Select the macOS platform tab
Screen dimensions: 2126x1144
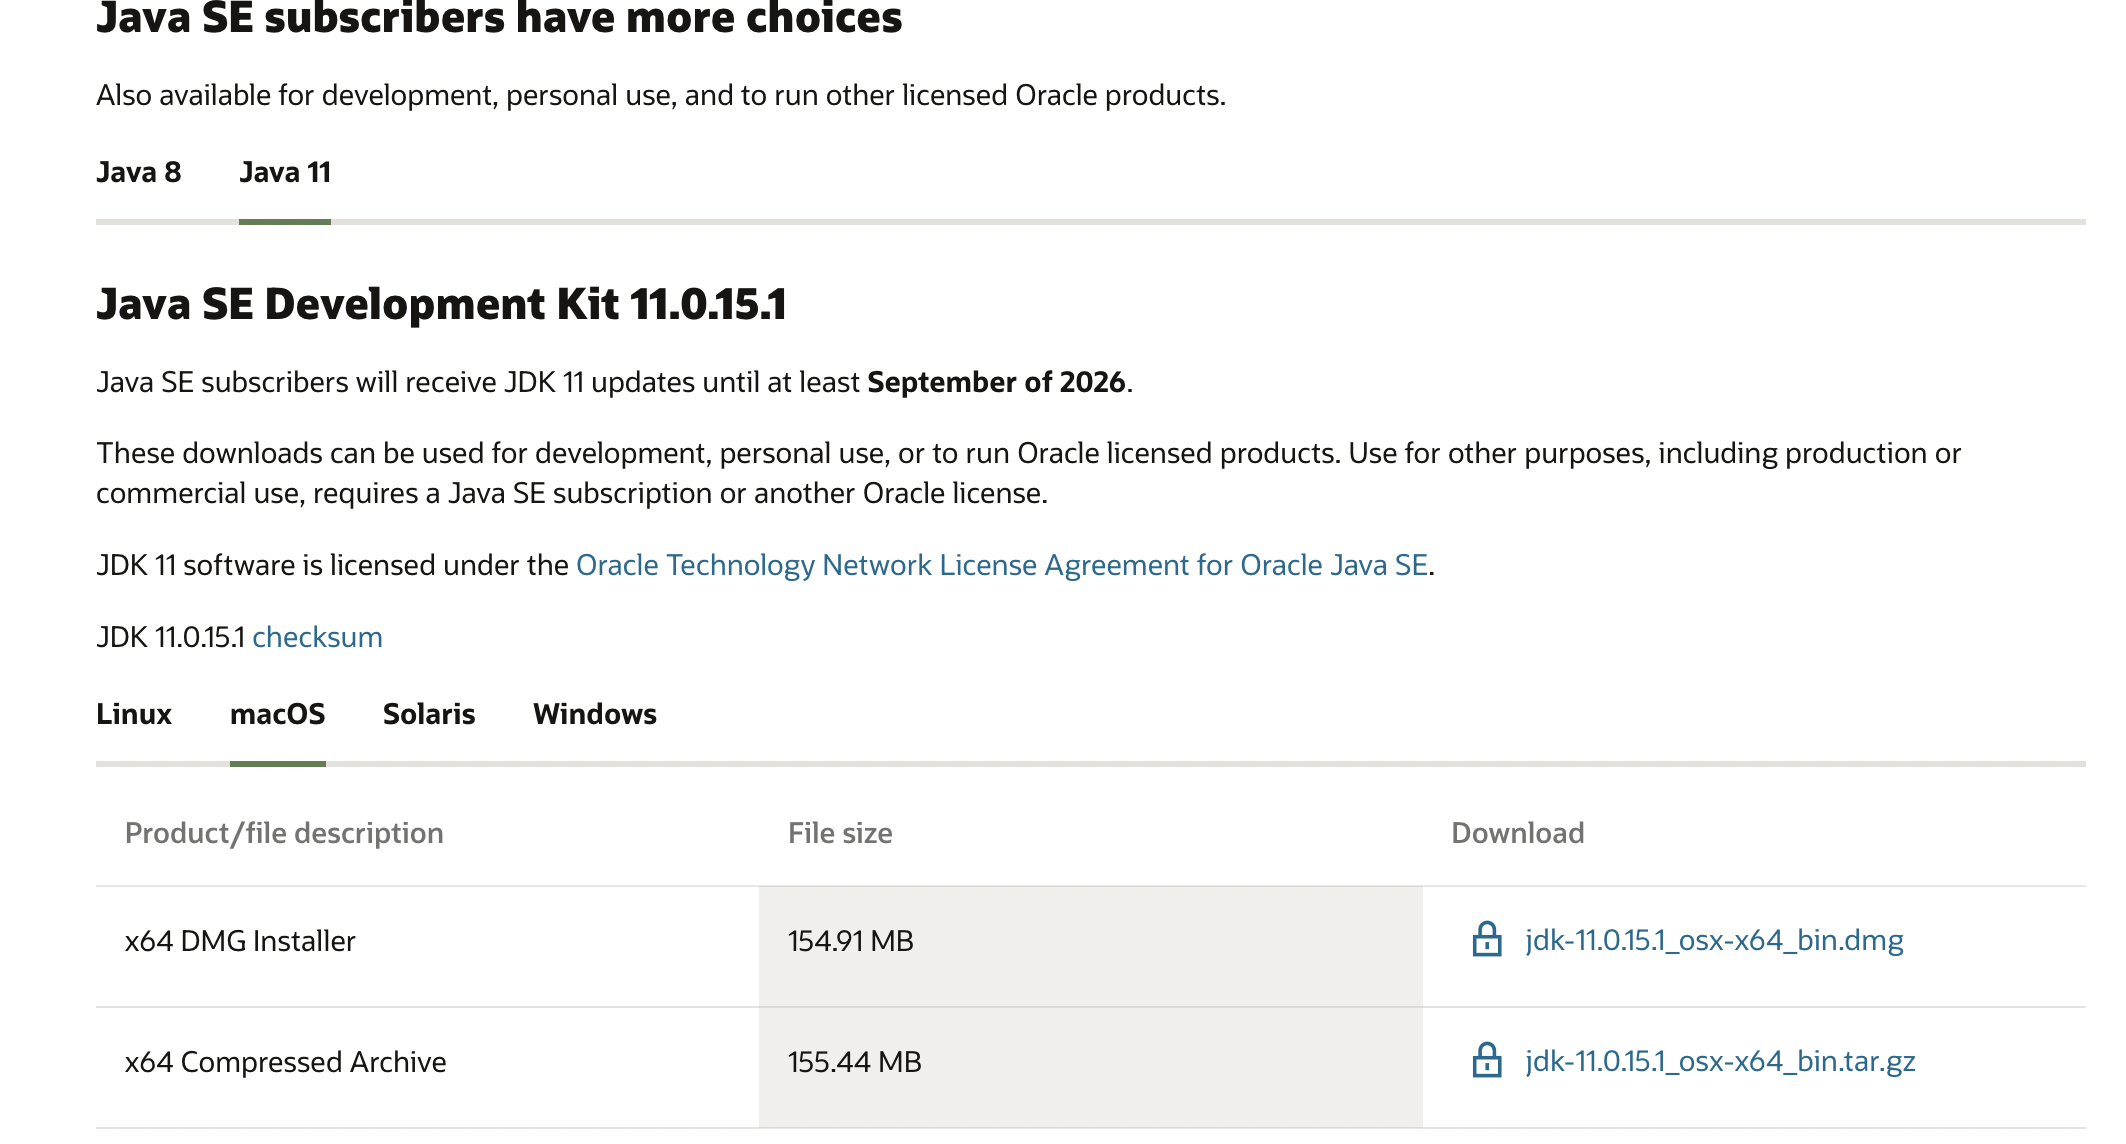pyautogui.click(x=277, y=714)
